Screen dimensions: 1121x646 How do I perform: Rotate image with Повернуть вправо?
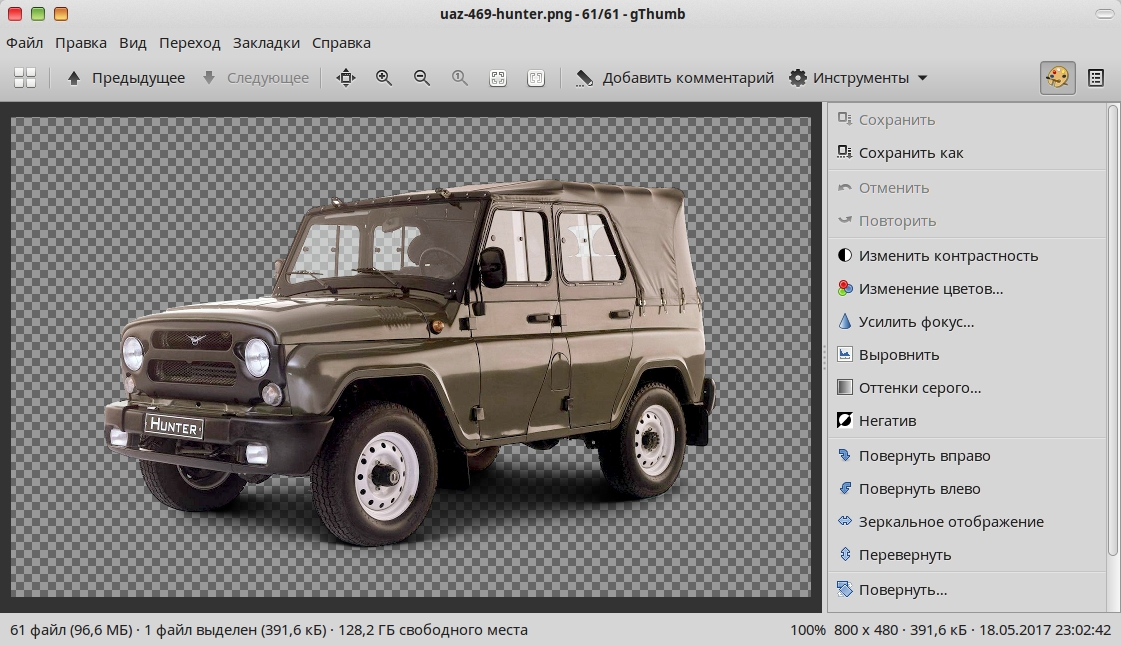(x=967, y=455)
